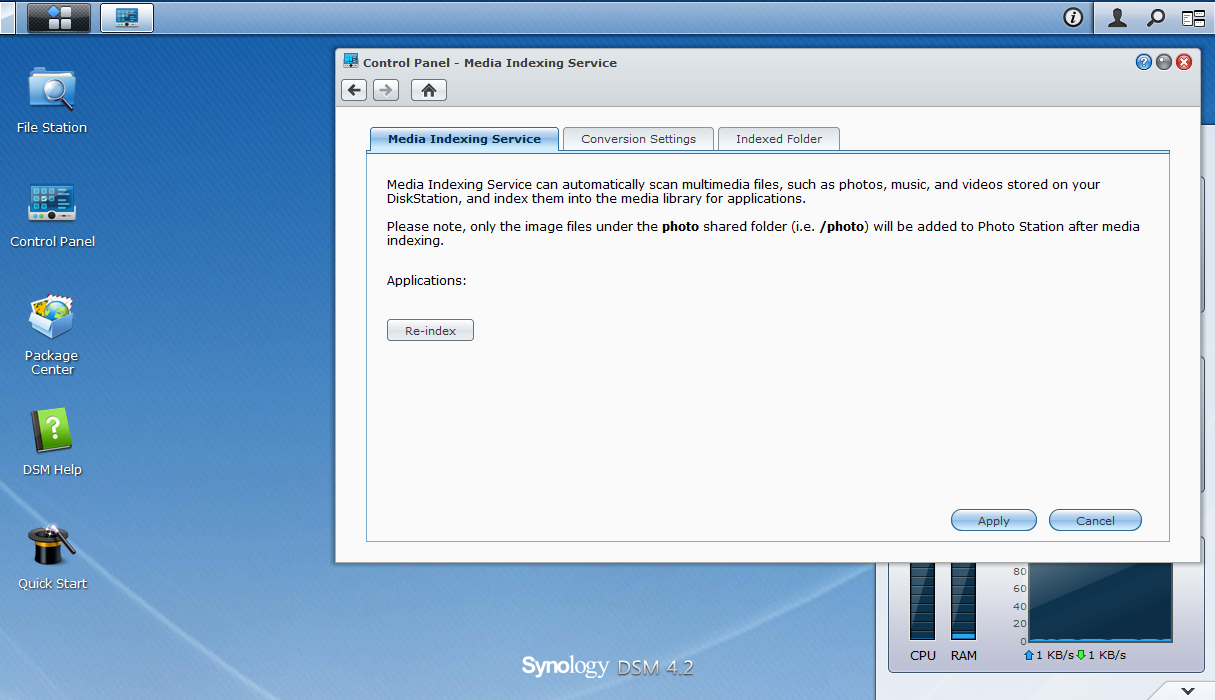The image size is (1215, 700).
Task: Open File Station desktop icon
Action: 52,100
